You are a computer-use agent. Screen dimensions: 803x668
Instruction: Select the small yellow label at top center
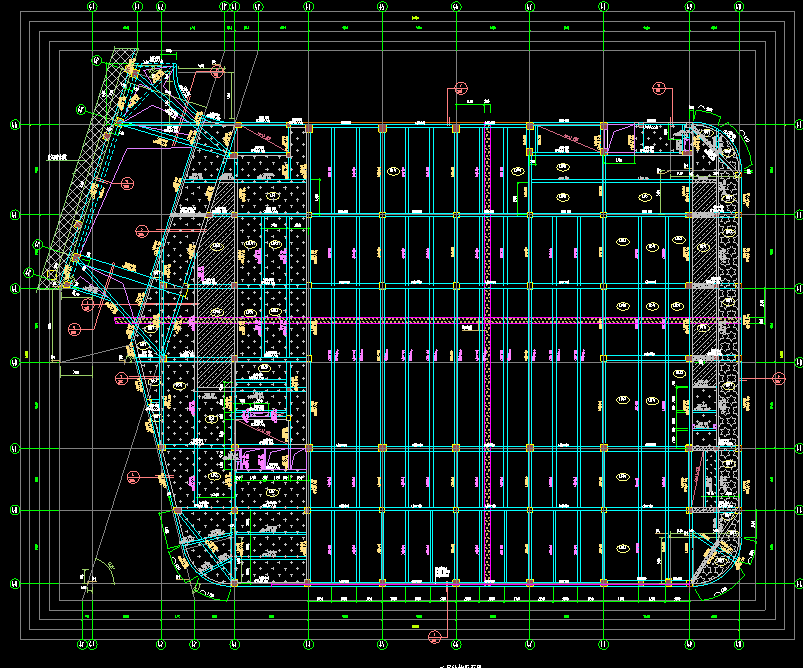[415, 18]
